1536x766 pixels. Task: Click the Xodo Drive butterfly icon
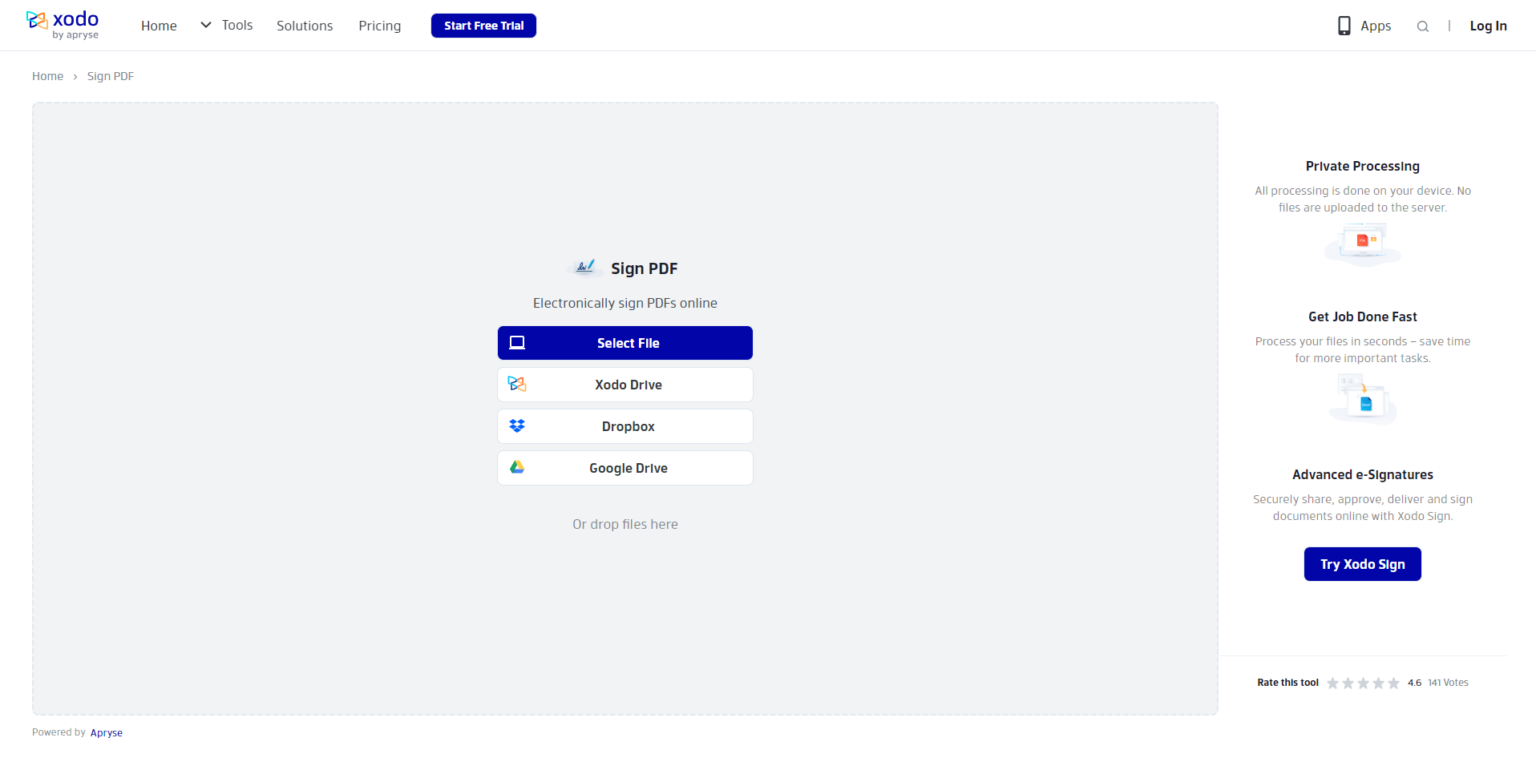coord(517,384)
